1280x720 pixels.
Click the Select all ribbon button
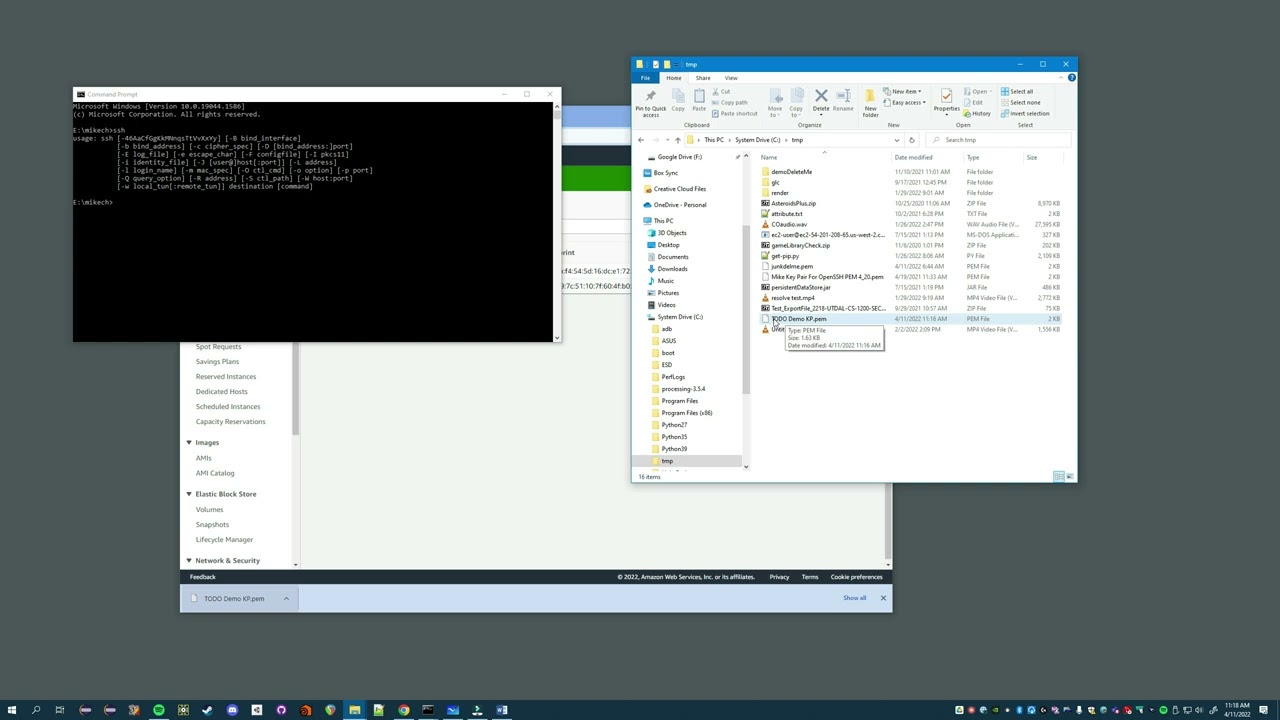click(1017, 92)
